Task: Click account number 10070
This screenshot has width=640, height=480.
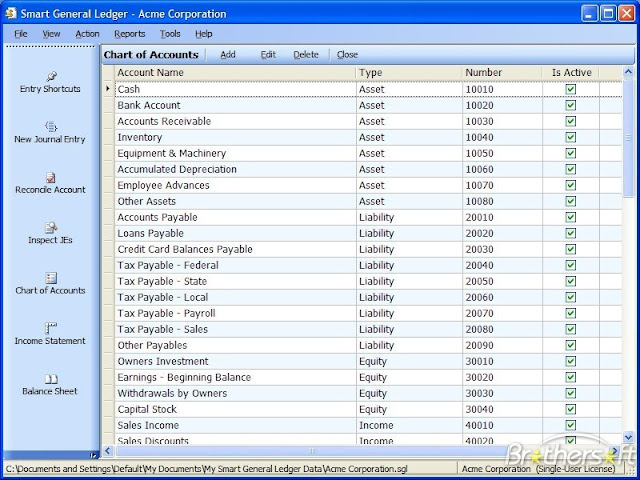Action: tap(480, 185)
